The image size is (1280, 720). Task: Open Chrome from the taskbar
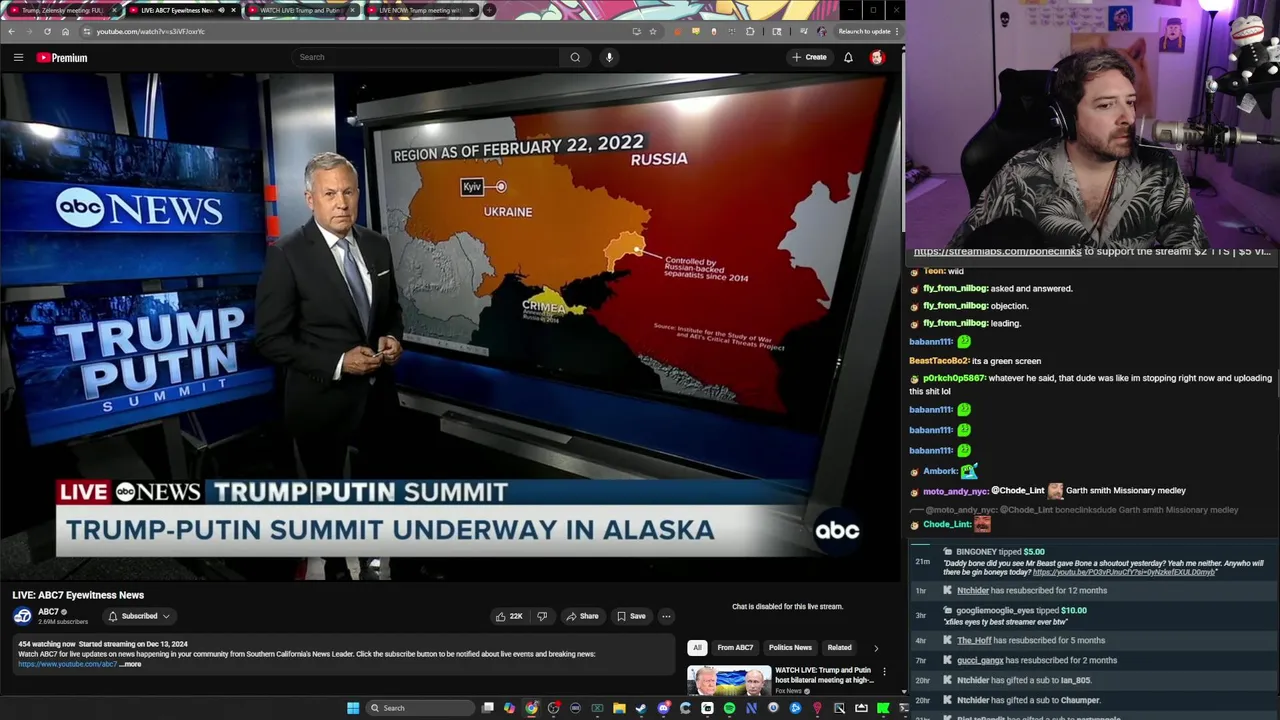point(531,708)
